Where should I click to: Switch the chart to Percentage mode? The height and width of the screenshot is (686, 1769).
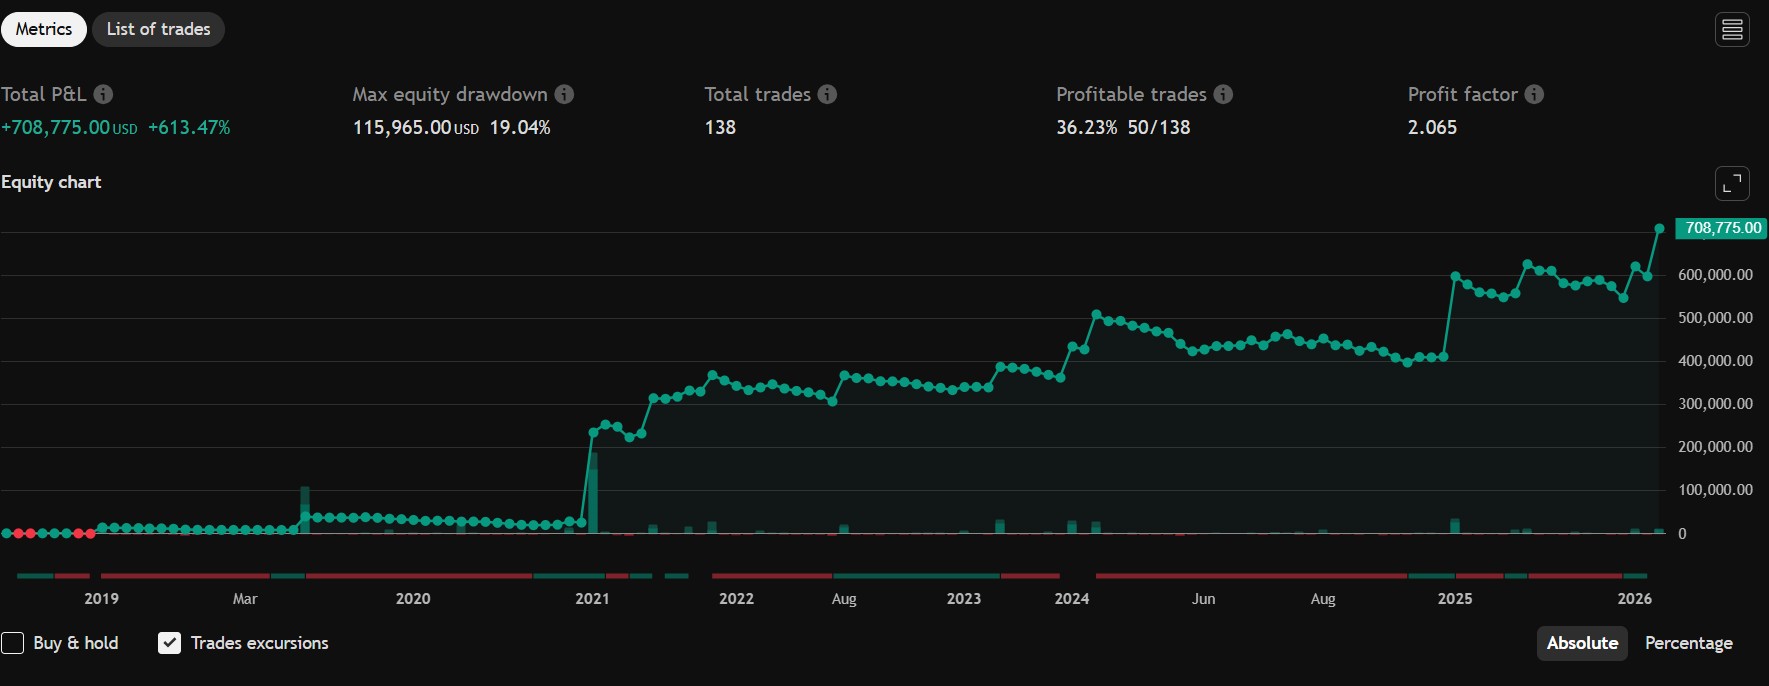click(x=1688, y=643)
